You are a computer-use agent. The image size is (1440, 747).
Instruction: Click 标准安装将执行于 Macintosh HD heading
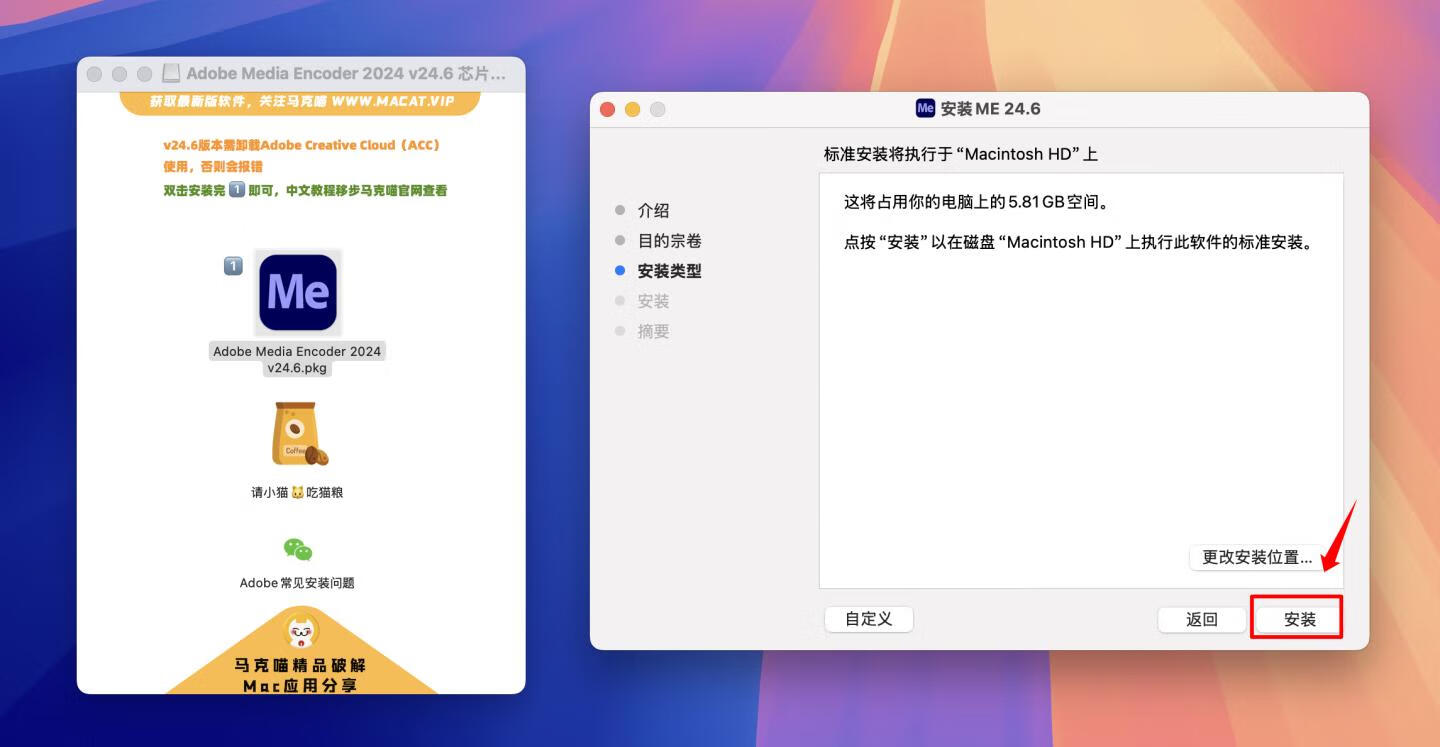(x=961, y=154)
